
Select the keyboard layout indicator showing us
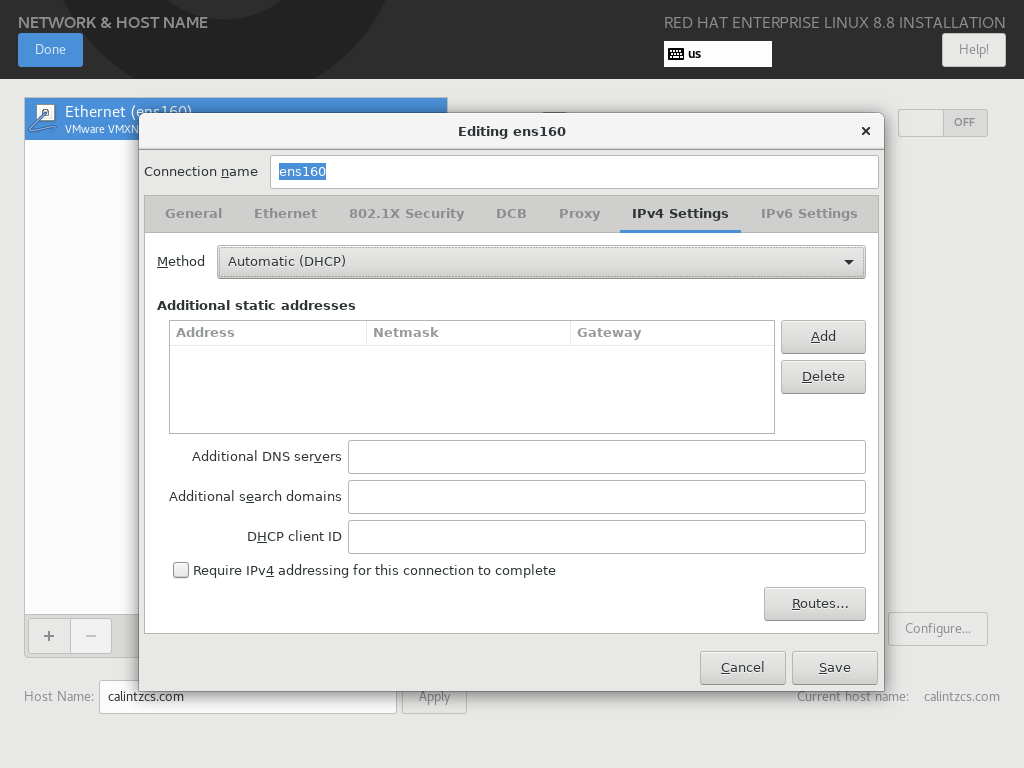[x=716, y=54]
